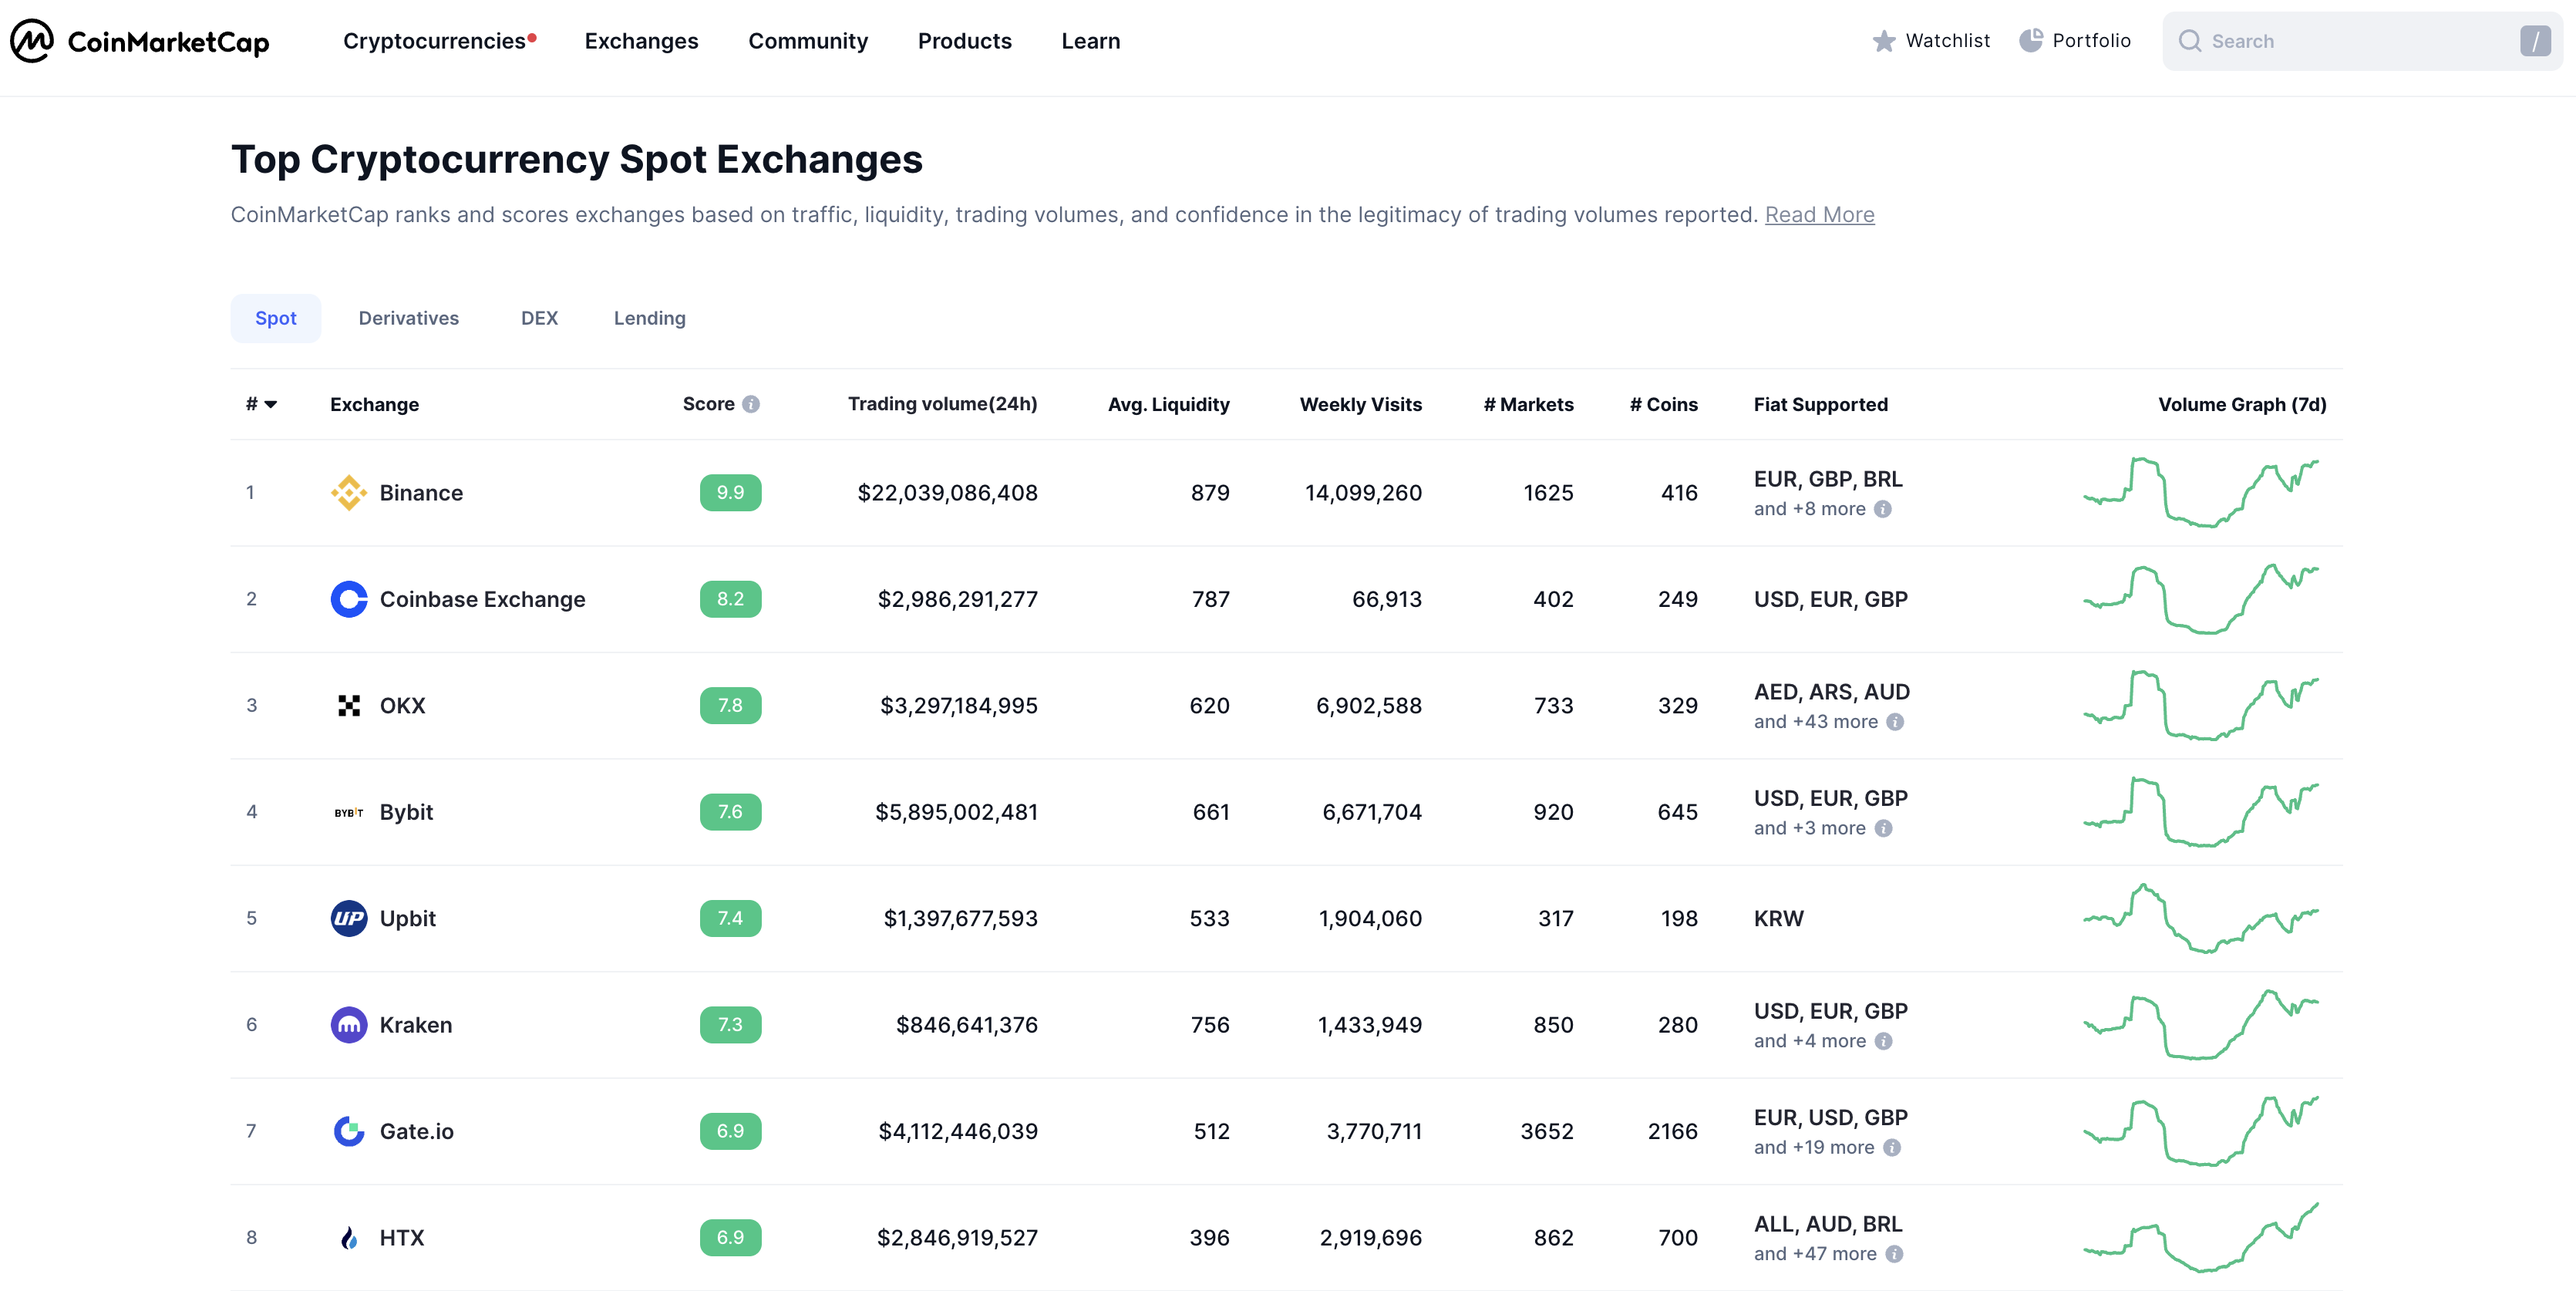
Task: Open the Exchanges menu
Action: pos(641,41)
